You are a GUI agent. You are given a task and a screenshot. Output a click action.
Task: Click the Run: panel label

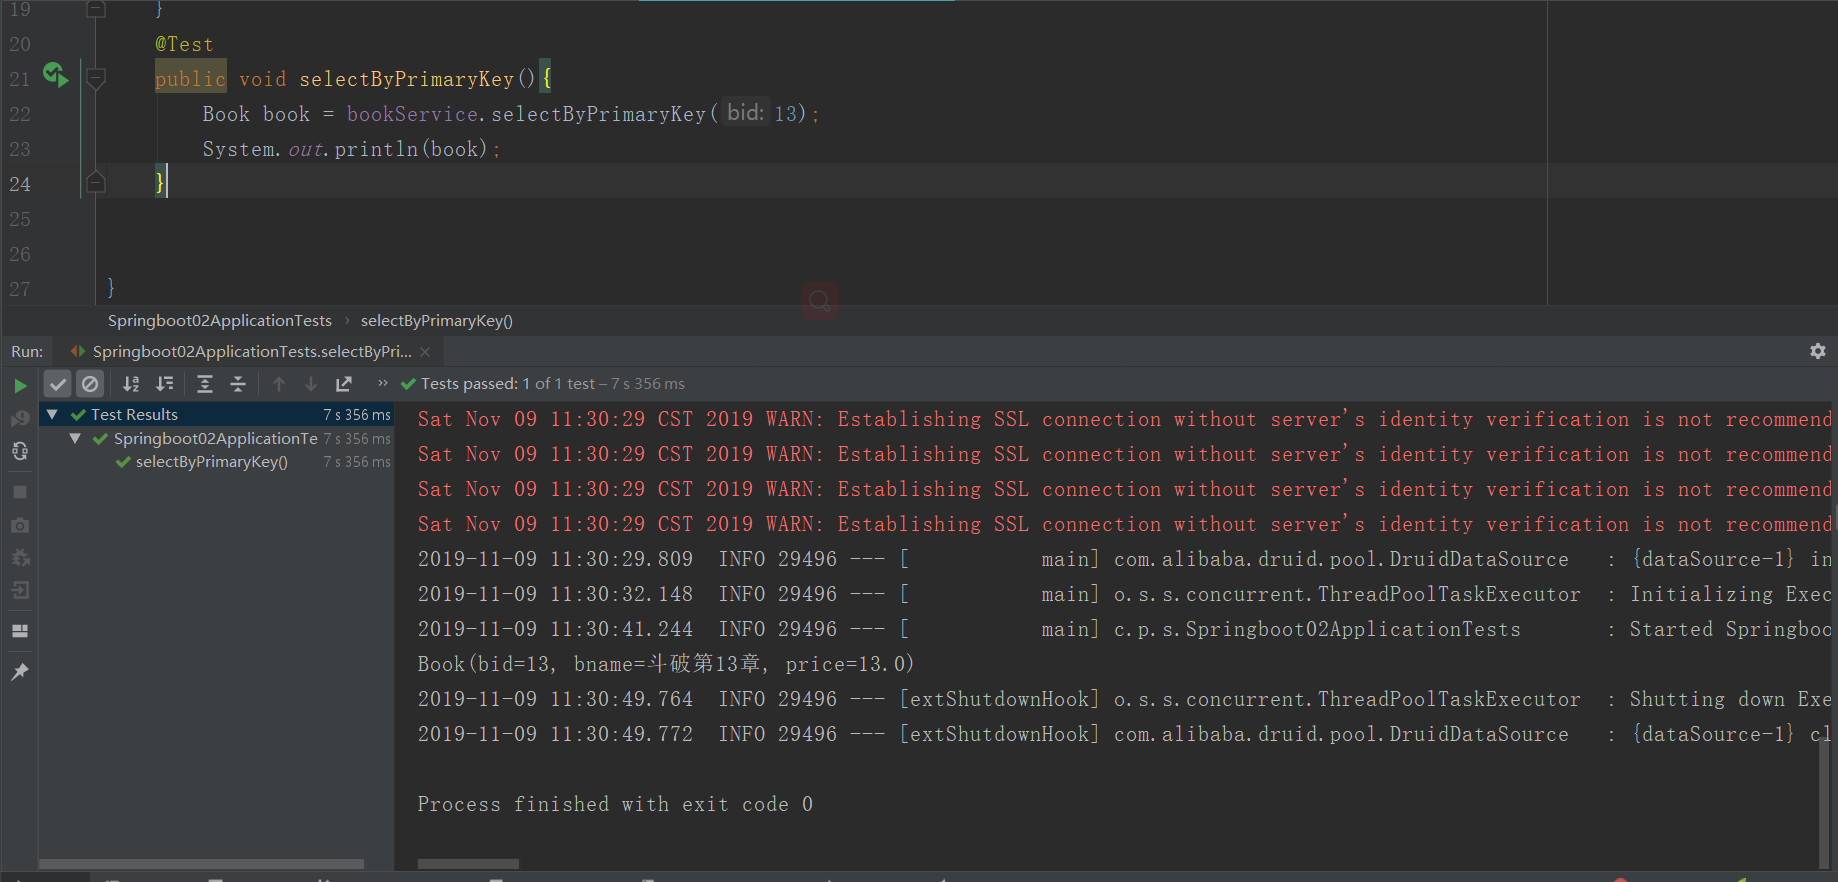tap(27, 352)
